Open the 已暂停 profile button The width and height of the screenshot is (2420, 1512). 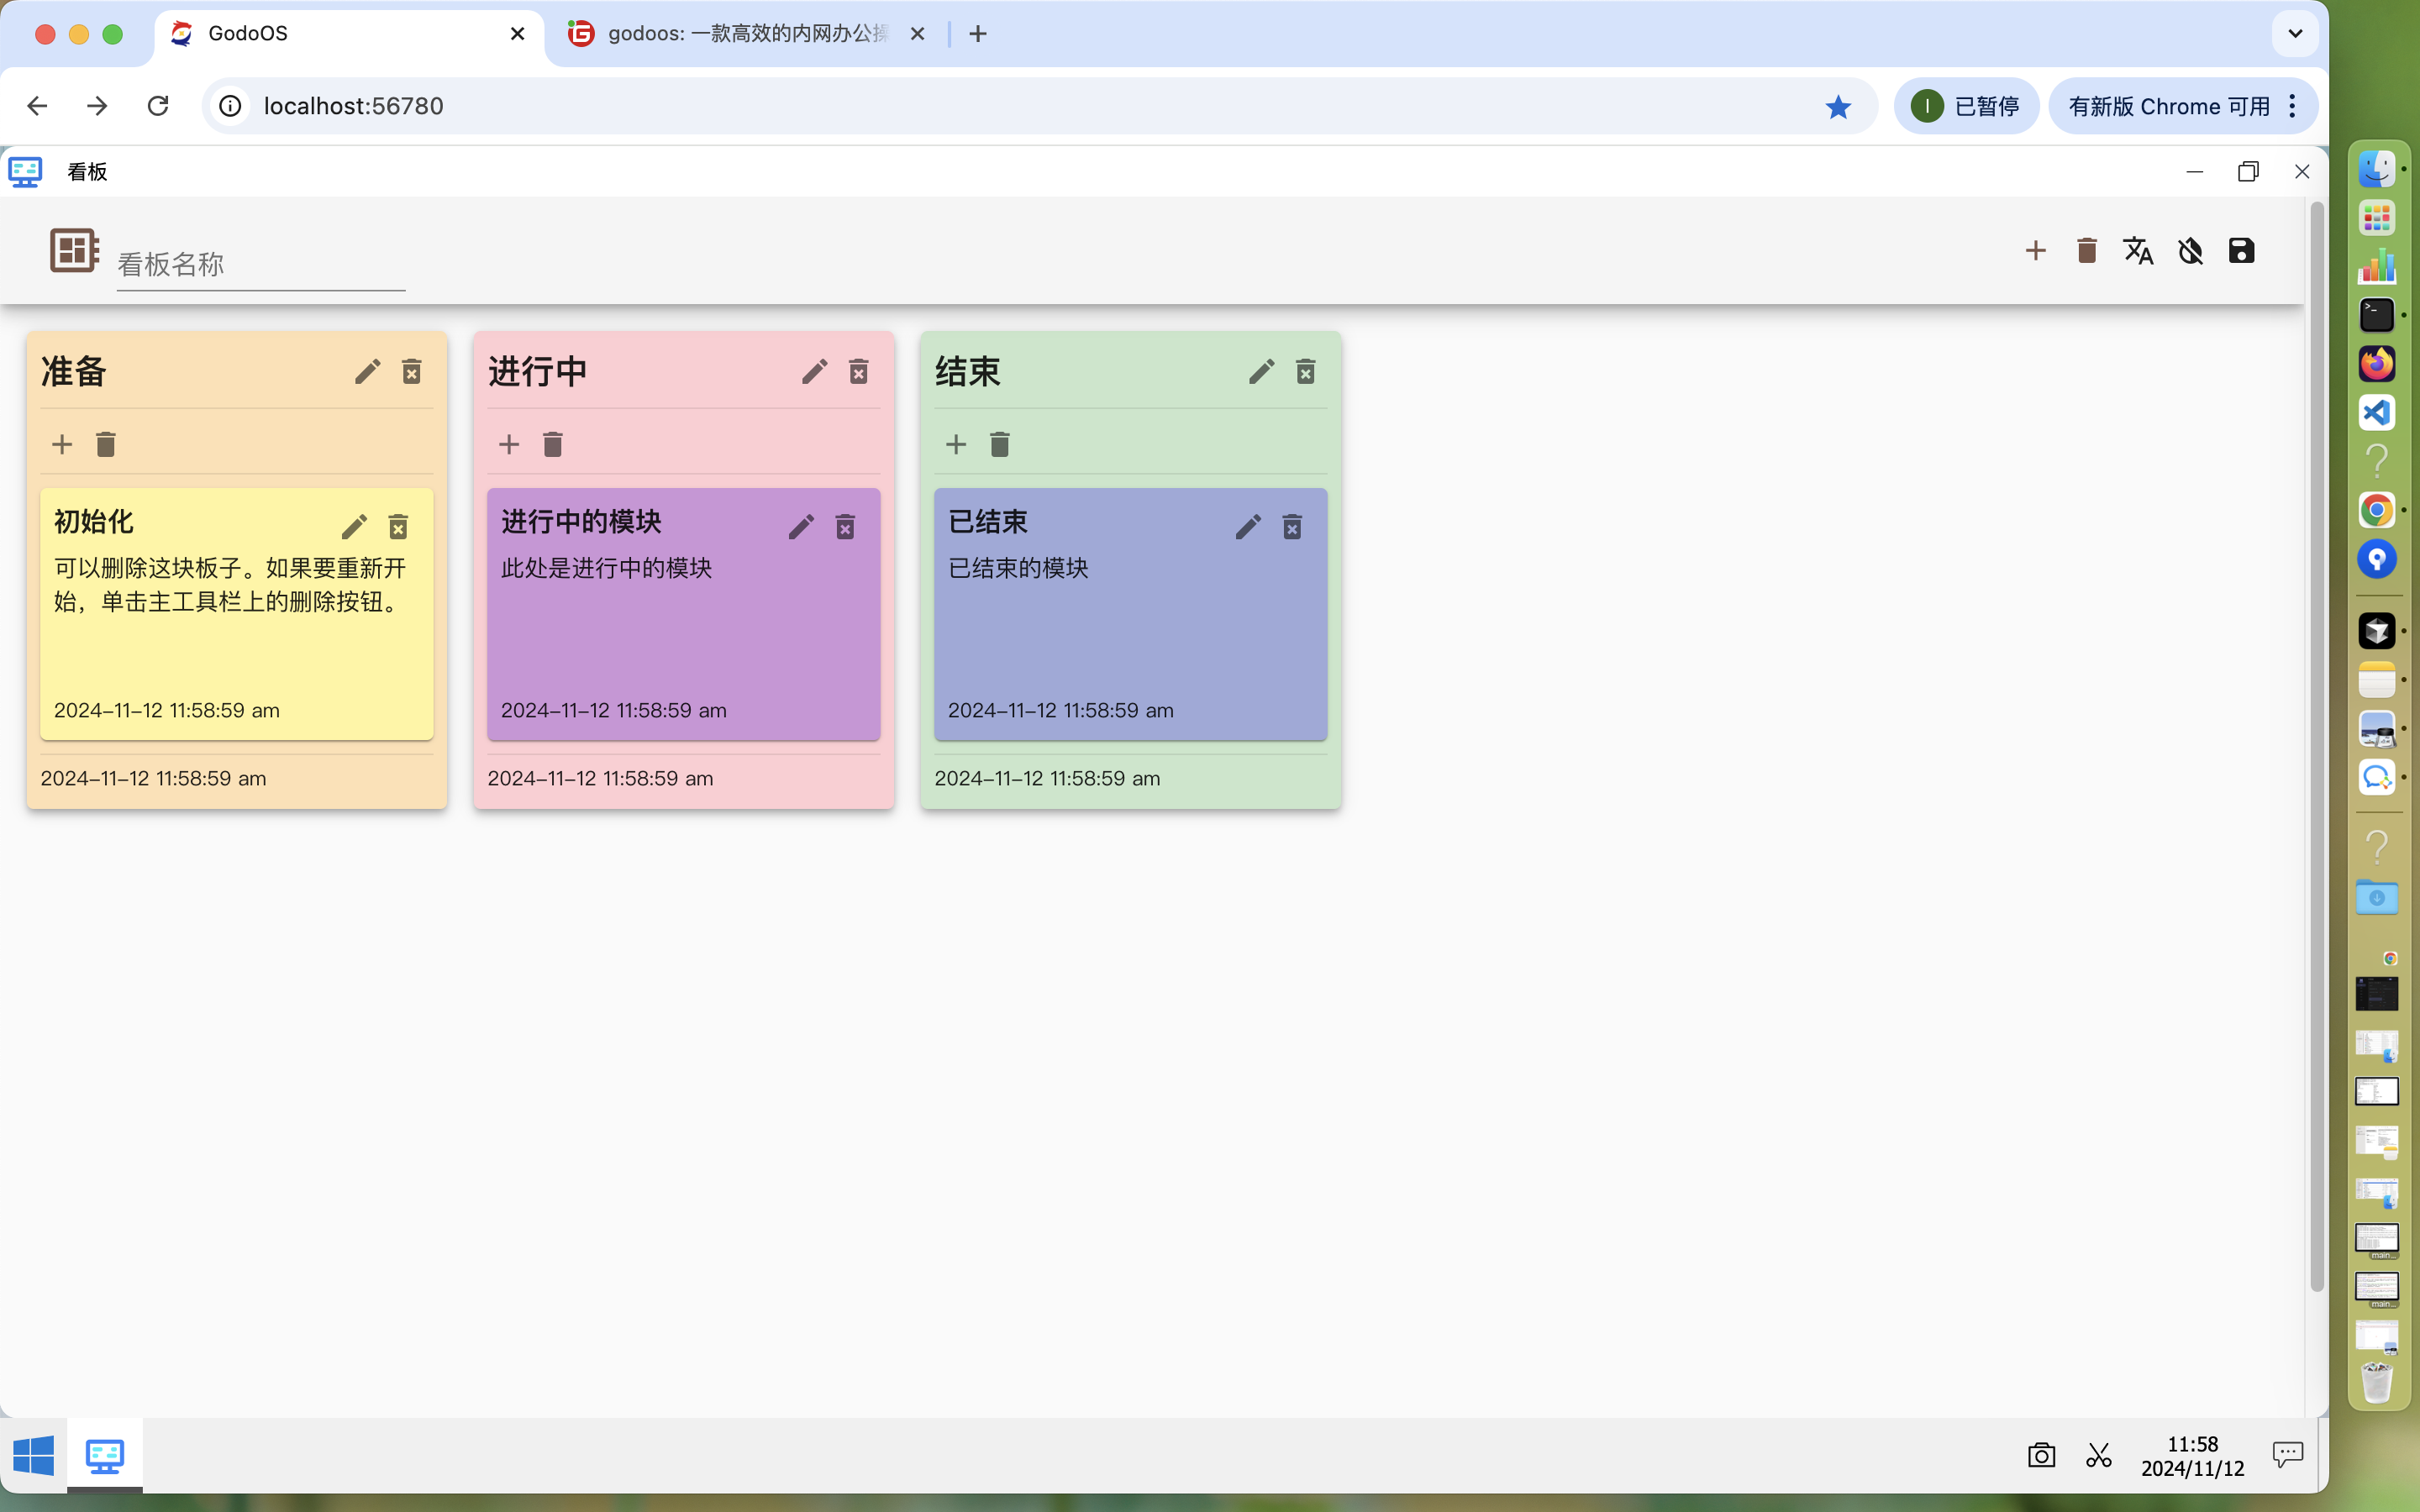[x=1966, y=106]
